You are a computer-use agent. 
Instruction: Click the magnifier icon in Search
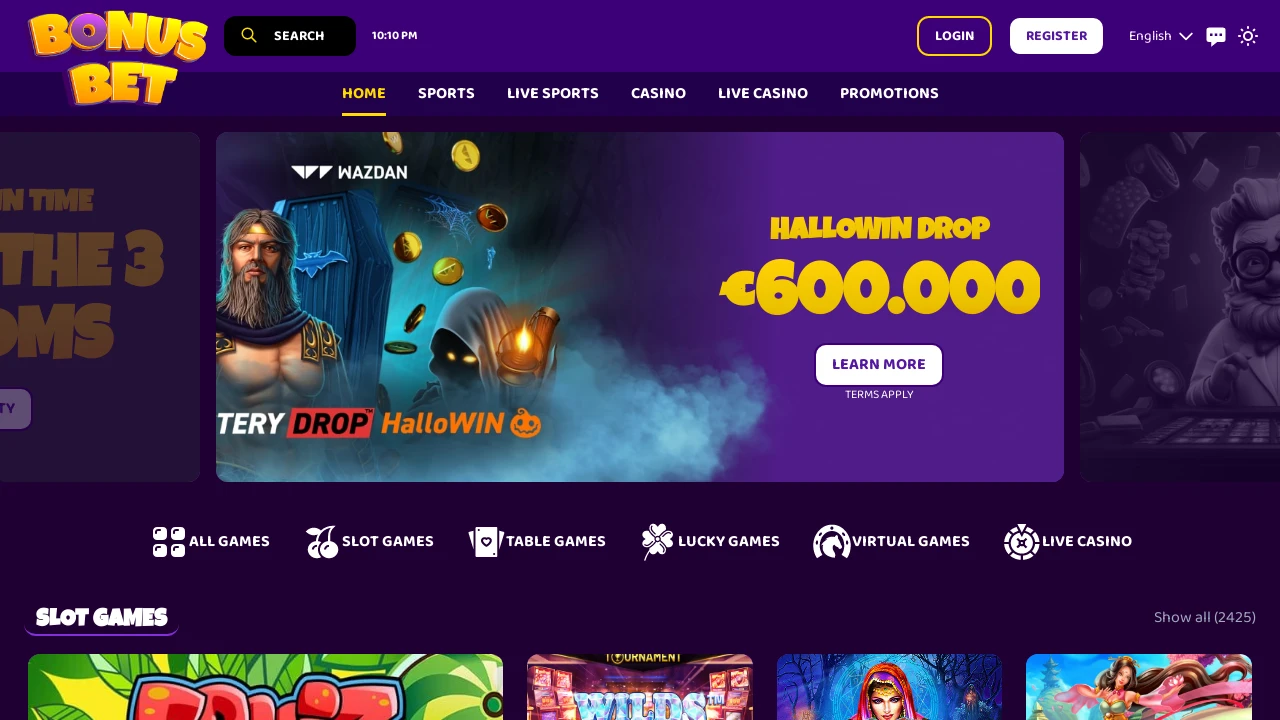coord(249,36)
